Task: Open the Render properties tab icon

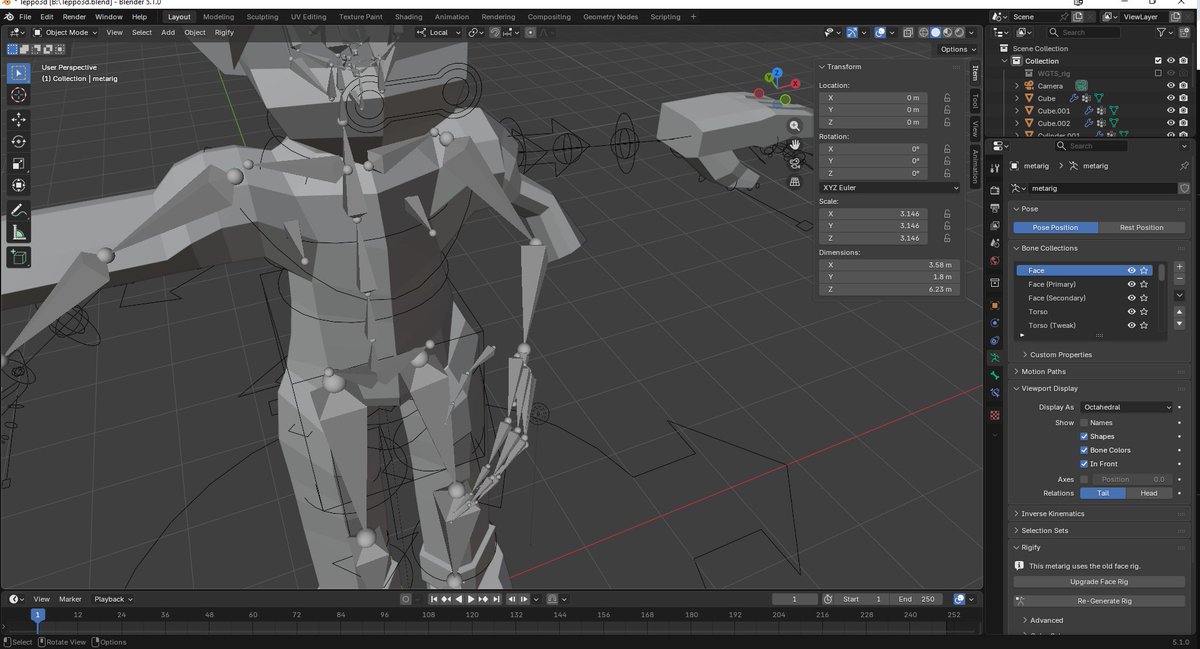Action: tap(995, 190)
